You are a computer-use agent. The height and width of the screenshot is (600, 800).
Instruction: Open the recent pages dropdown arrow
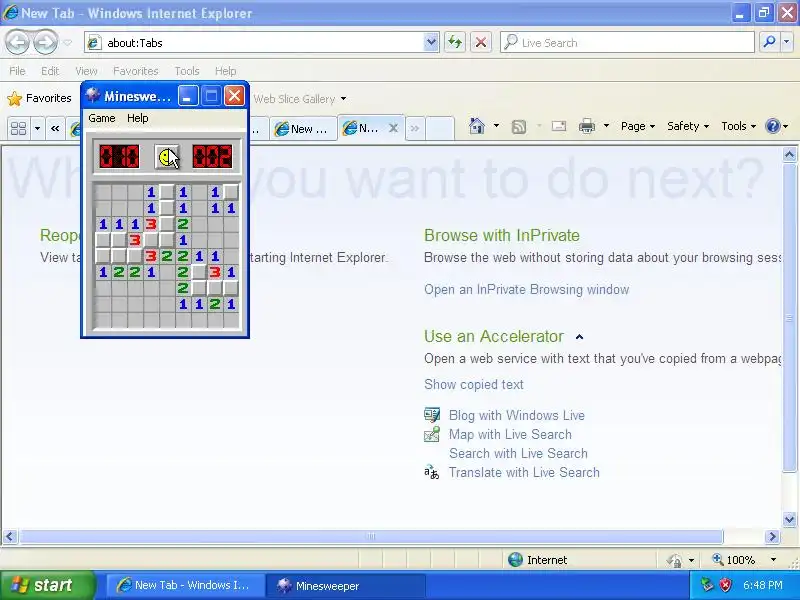(68, 43)
